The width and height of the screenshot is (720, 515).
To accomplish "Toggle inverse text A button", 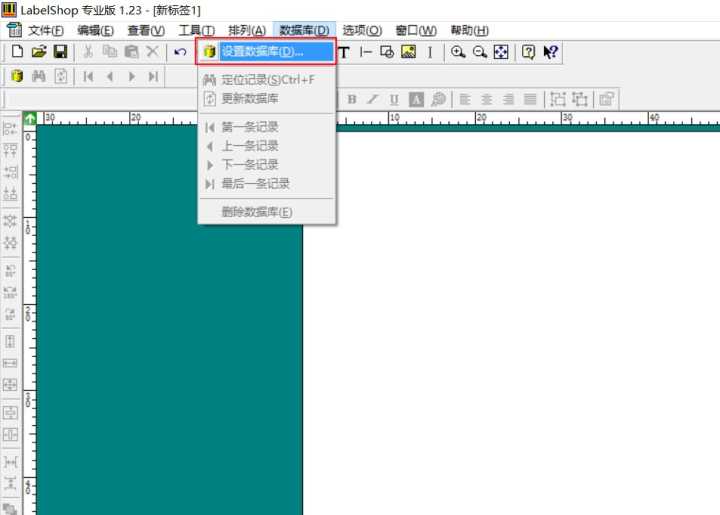I will click(416, 99).
